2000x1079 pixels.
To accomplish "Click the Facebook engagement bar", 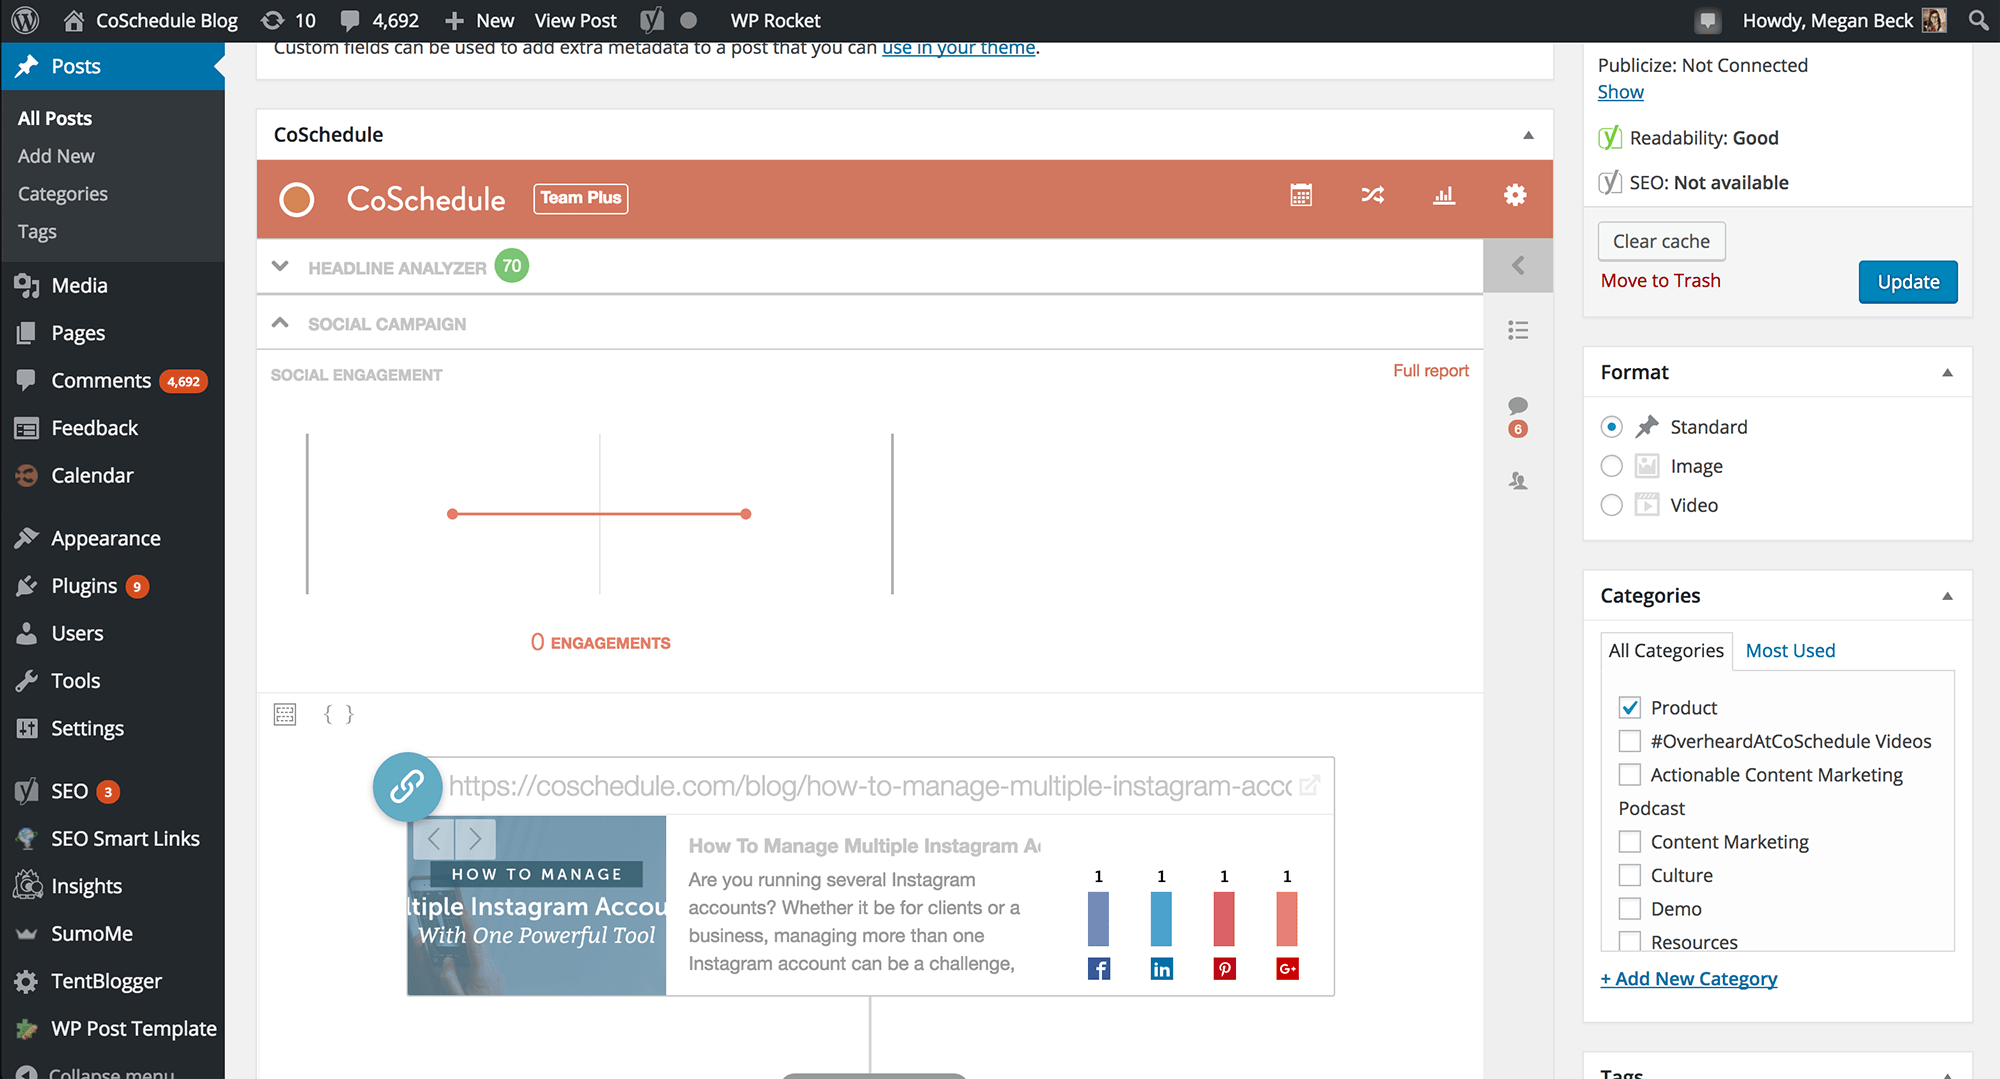I will click(x=1098, y=919).
